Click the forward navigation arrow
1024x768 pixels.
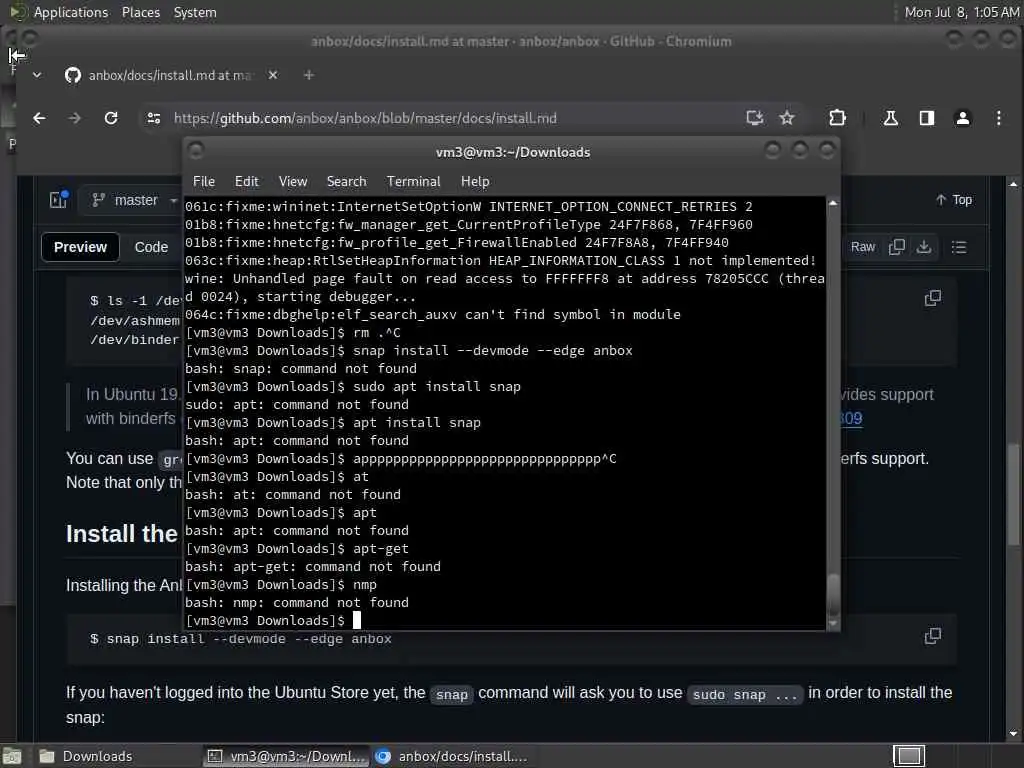pyautogui.click(x=74, y=118)
